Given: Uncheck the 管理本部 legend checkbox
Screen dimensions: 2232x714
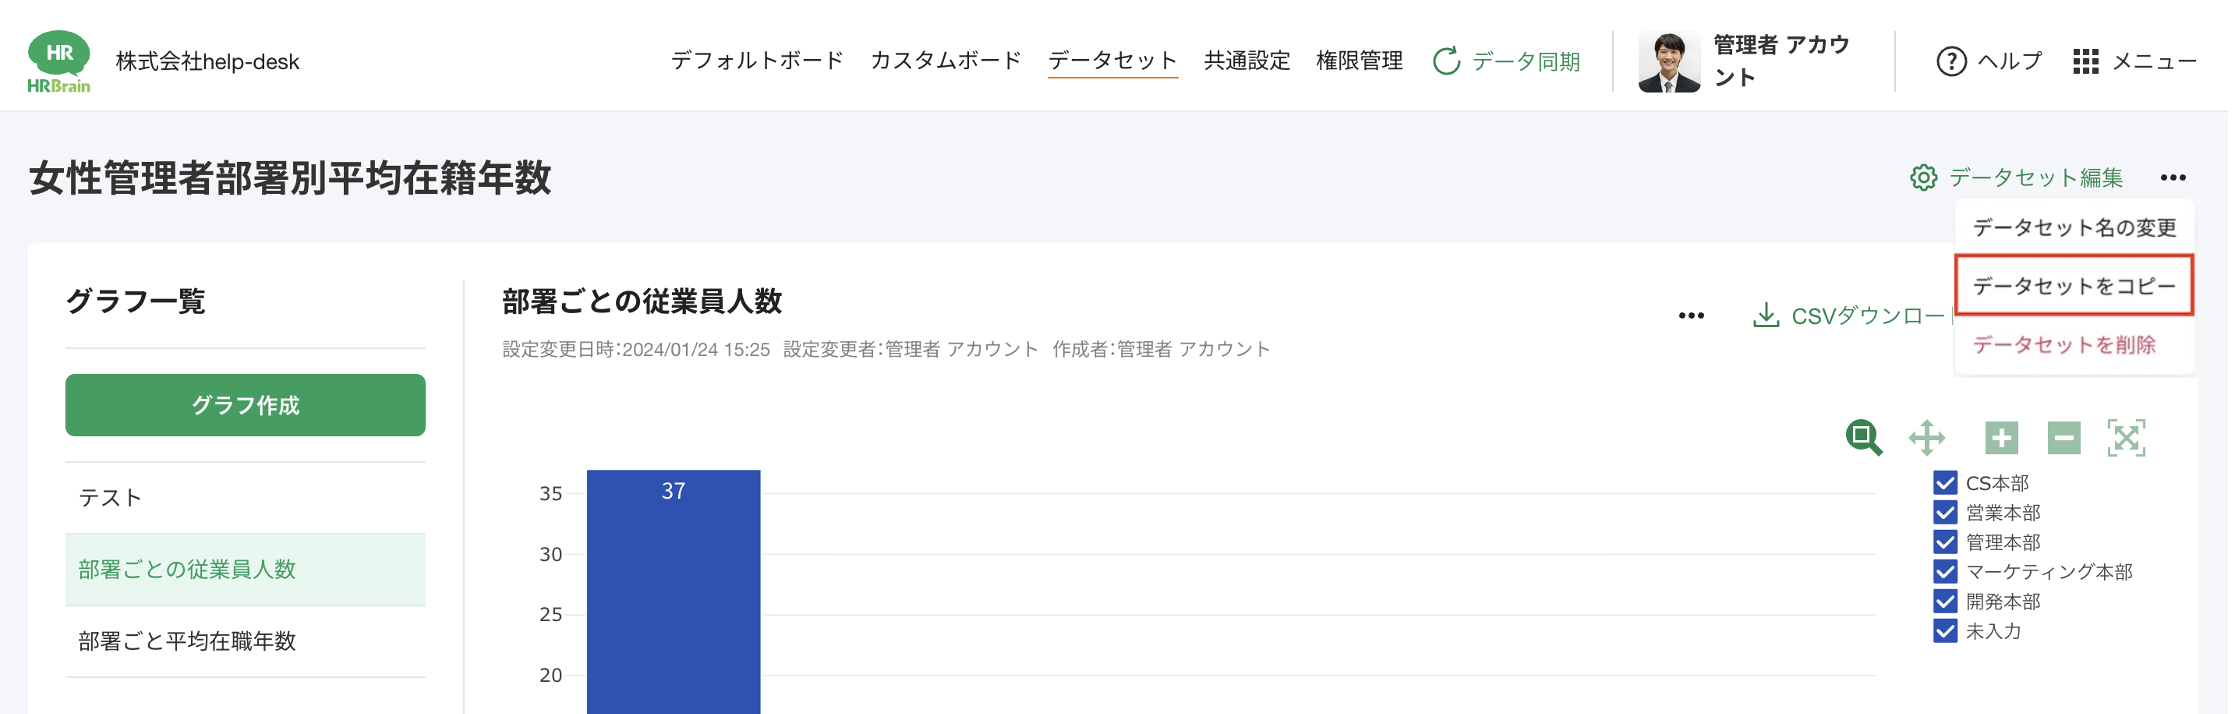Looking at the screenshot, I should [x=1945, y=542].
